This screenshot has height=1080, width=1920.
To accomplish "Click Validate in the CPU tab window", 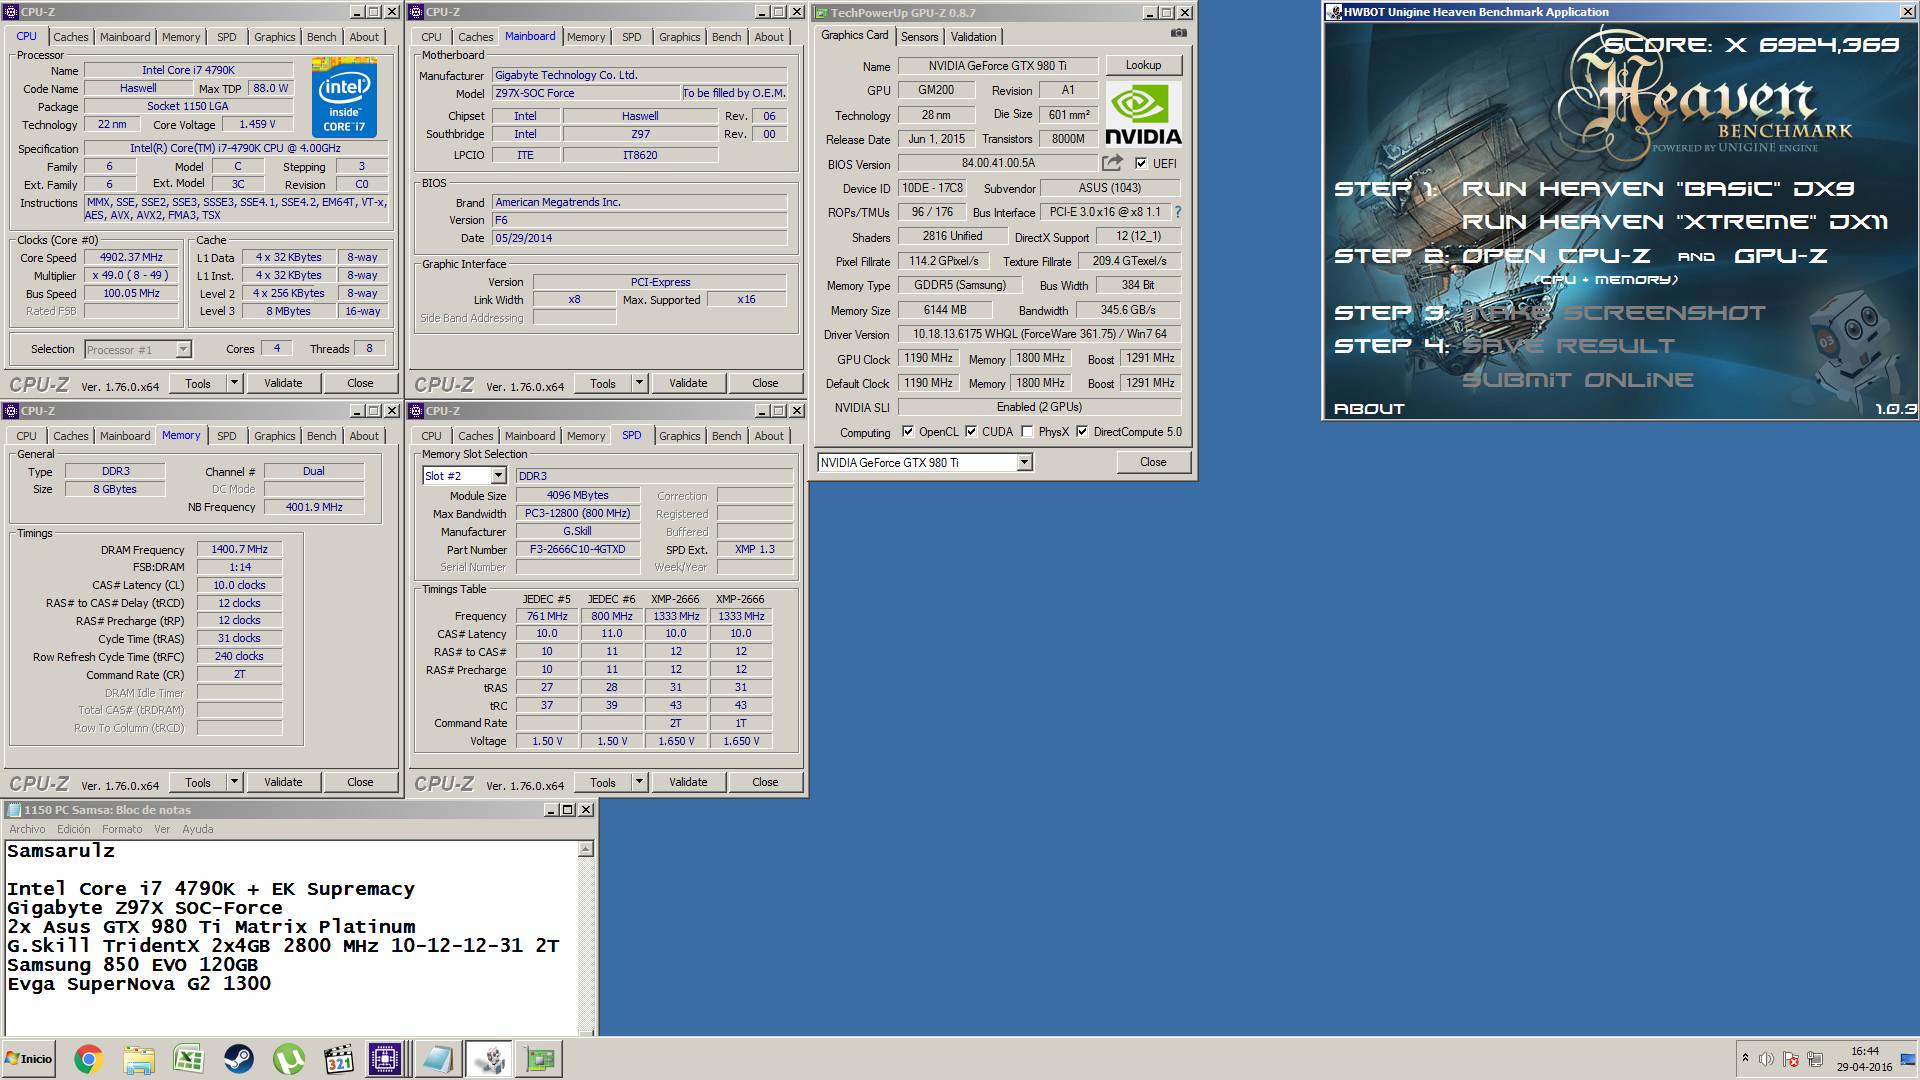I will pos(283,383).
